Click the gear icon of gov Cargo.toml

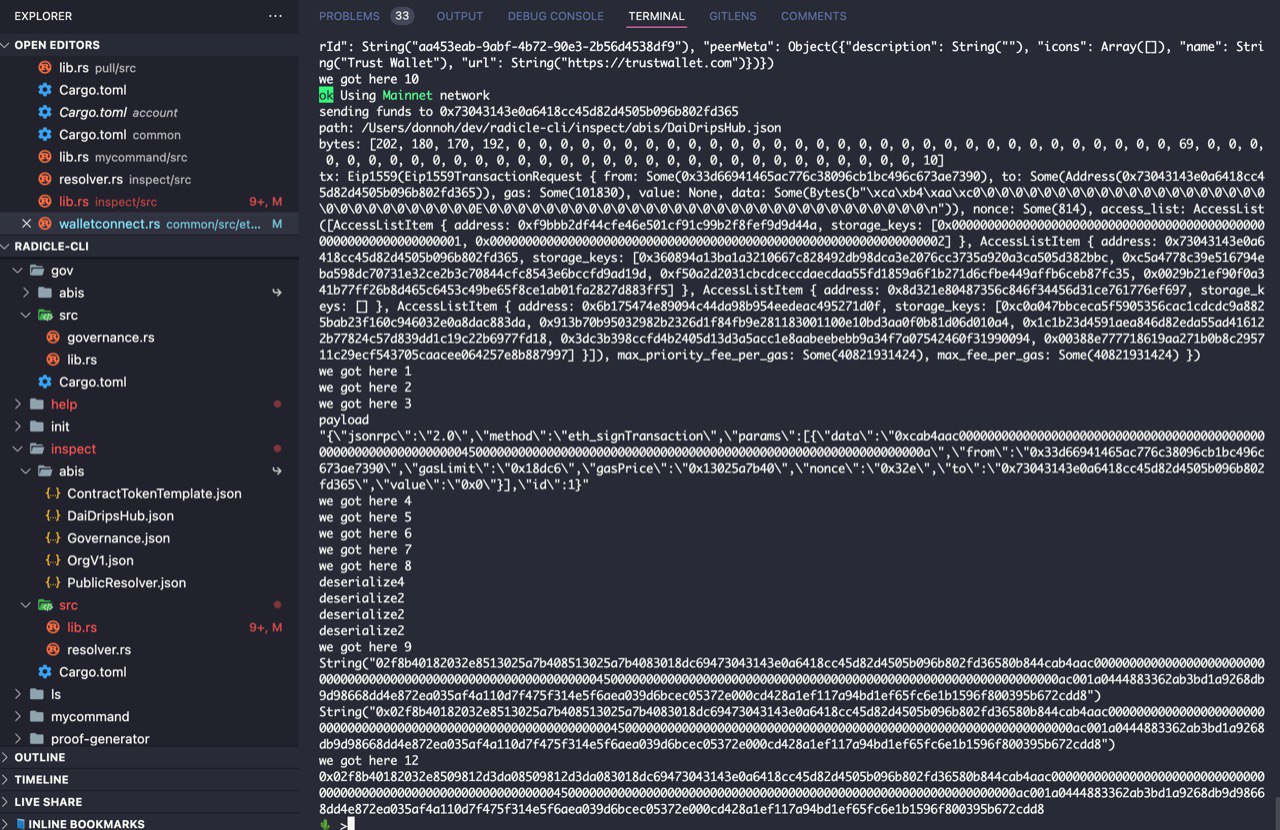(x=44, y=382)
